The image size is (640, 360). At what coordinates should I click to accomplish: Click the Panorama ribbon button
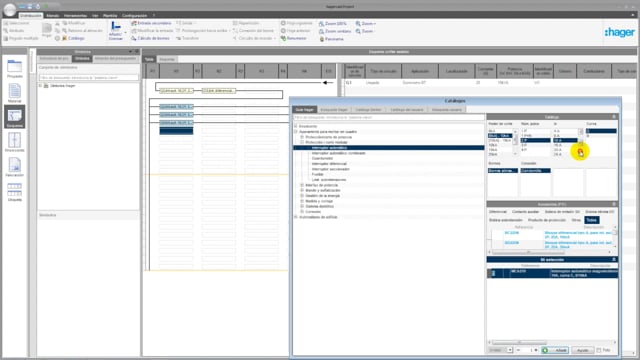(x=331, y=39)
